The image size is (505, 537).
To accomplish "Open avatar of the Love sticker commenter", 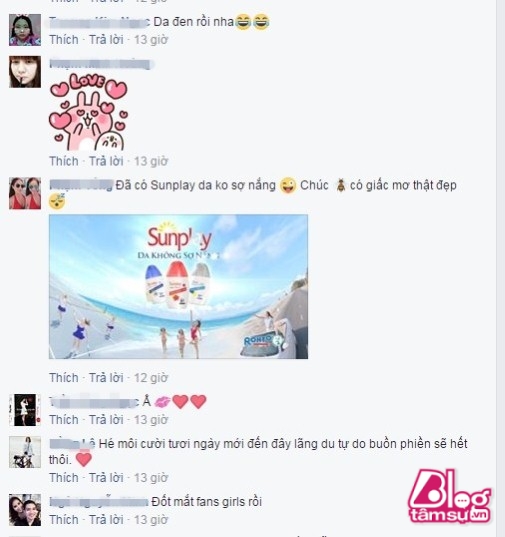I will tap(25, 72).
